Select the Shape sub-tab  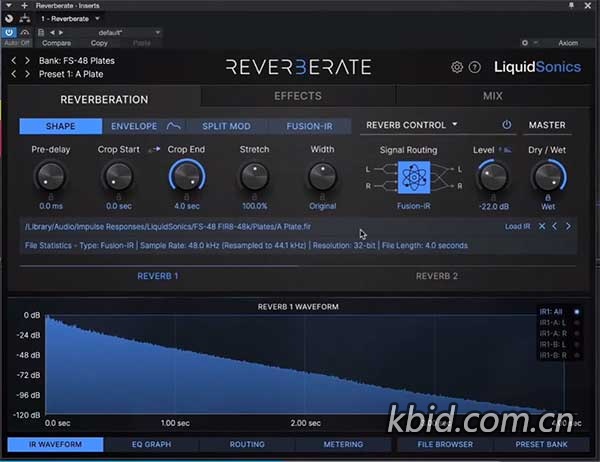[x=61, y=126]
